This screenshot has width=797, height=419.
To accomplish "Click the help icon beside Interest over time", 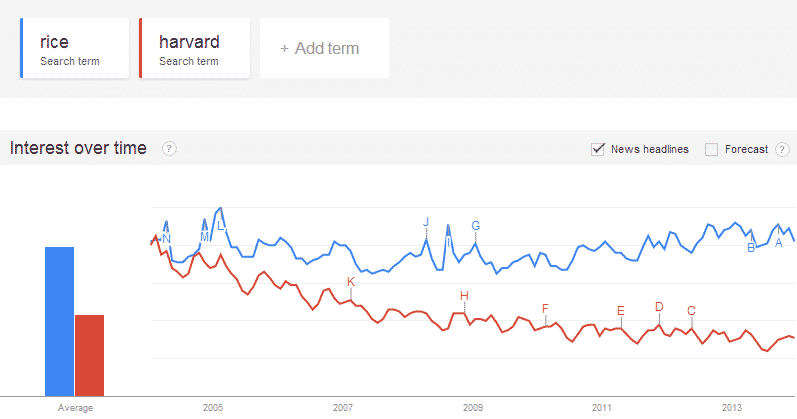I will [170, 149].
